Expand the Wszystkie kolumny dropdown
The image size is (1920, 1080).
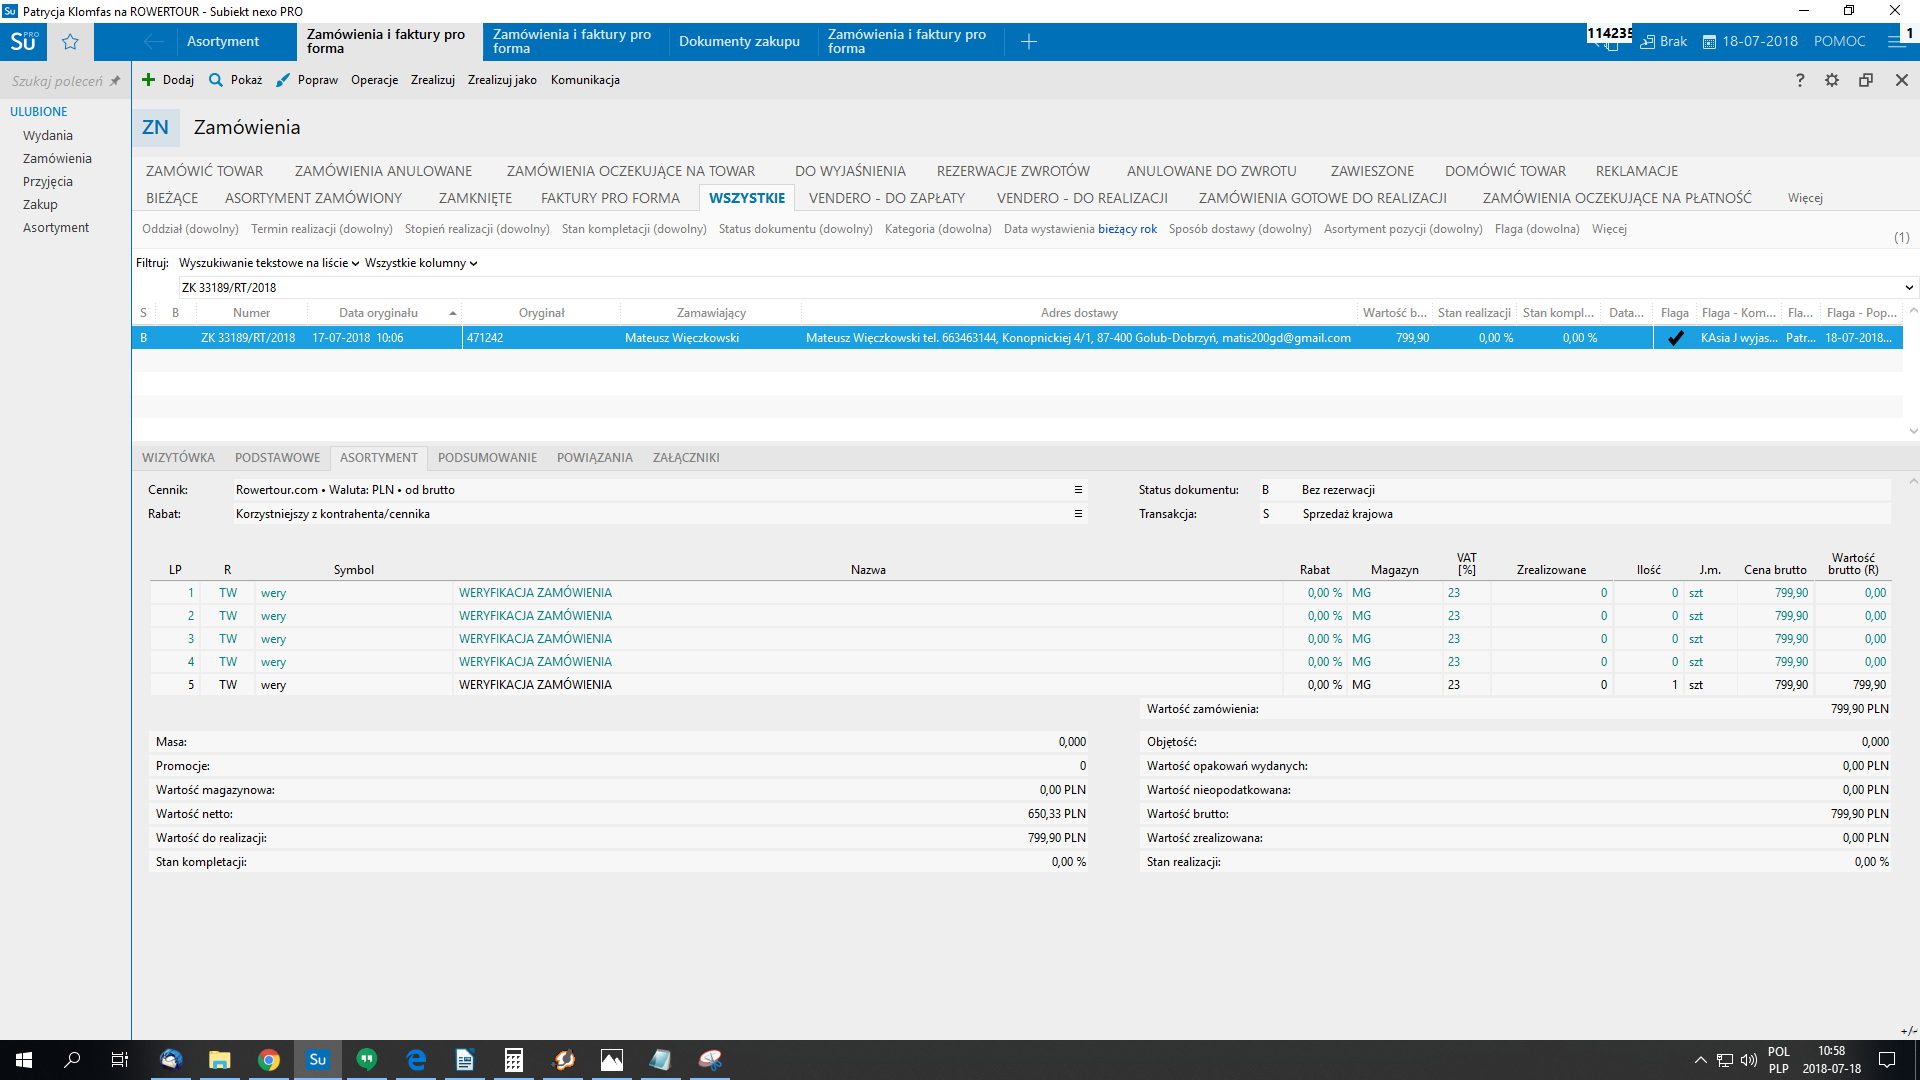[x=421, y=263]
